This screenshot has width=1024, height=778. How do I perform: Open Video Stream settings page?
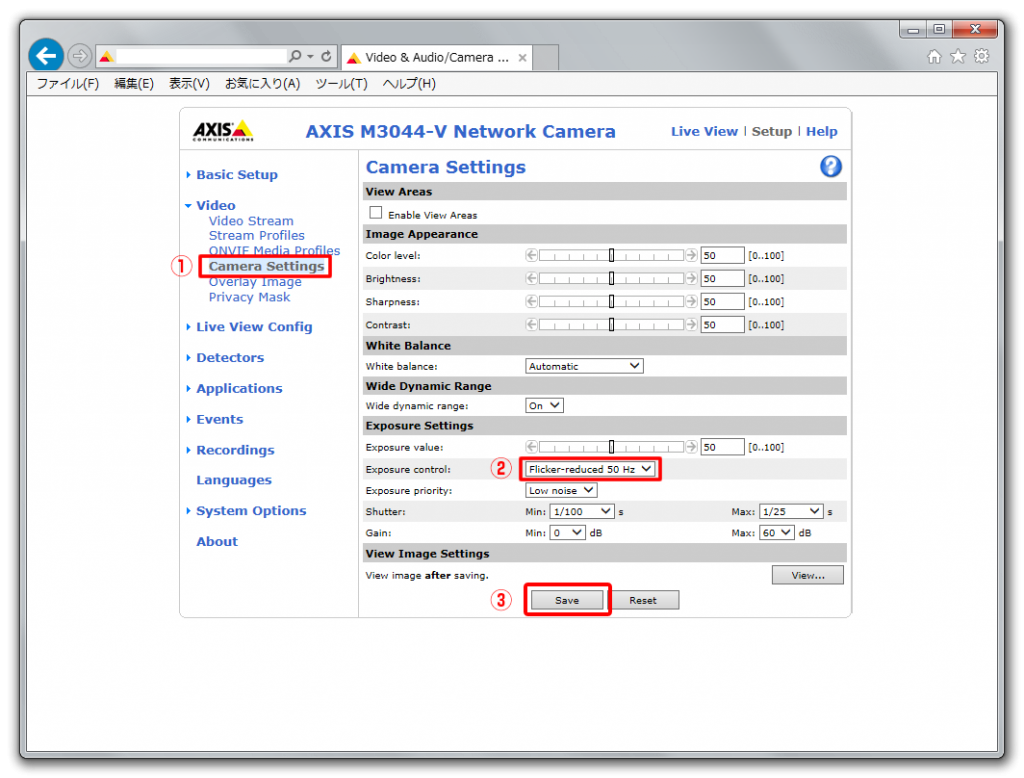[251, 221]
